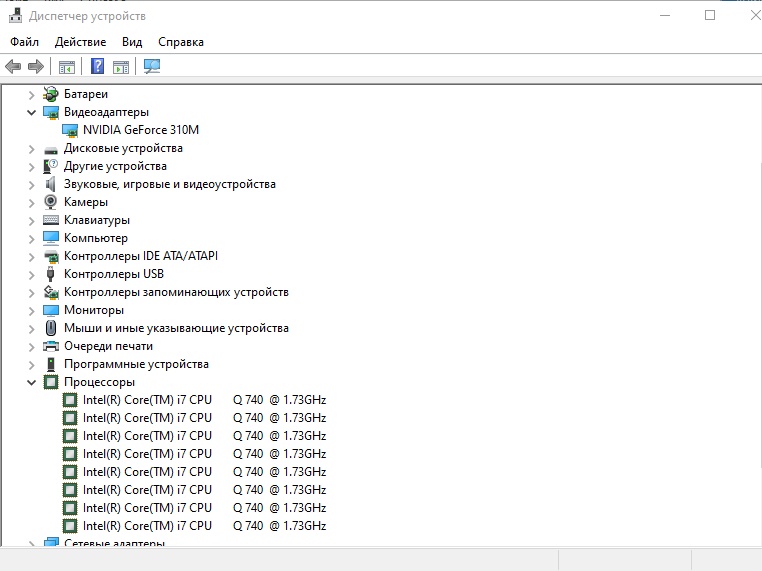
Task: Click the Device Manager title bar icon
Action: point(16,16)
